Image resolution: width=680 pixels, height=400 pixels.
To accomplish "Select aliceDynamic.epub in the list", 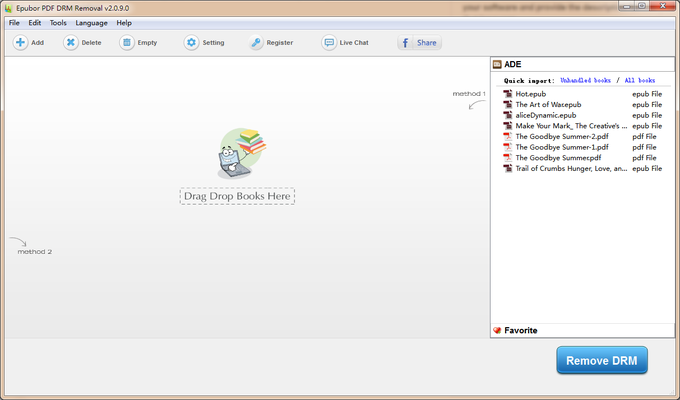I will pos(546,115).
